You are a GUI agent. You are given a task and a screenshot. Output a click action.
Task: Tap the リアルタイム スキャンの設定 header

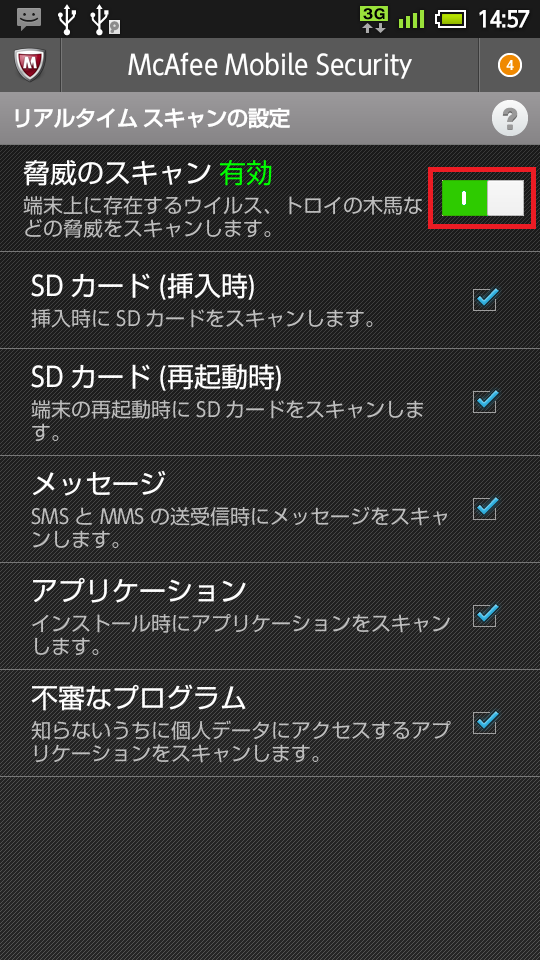151,118
